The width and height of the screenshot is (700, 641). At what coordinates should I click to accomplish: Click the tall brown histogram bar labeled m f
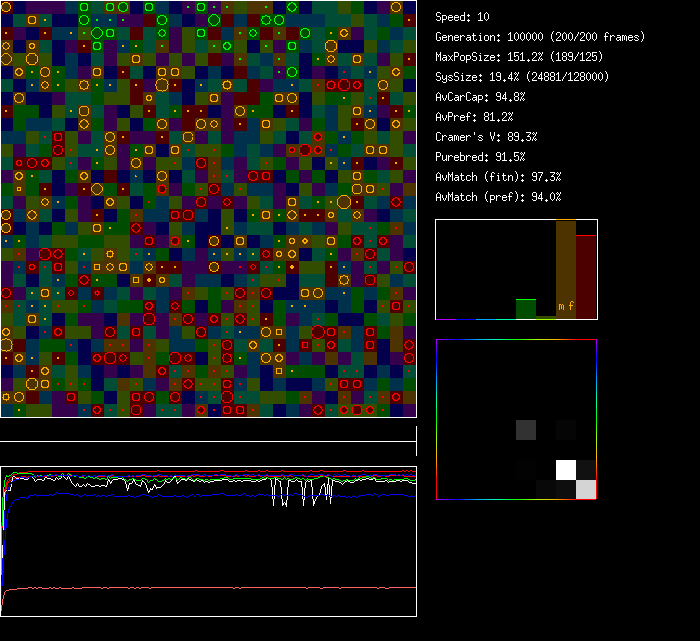[x=565, y=270]
